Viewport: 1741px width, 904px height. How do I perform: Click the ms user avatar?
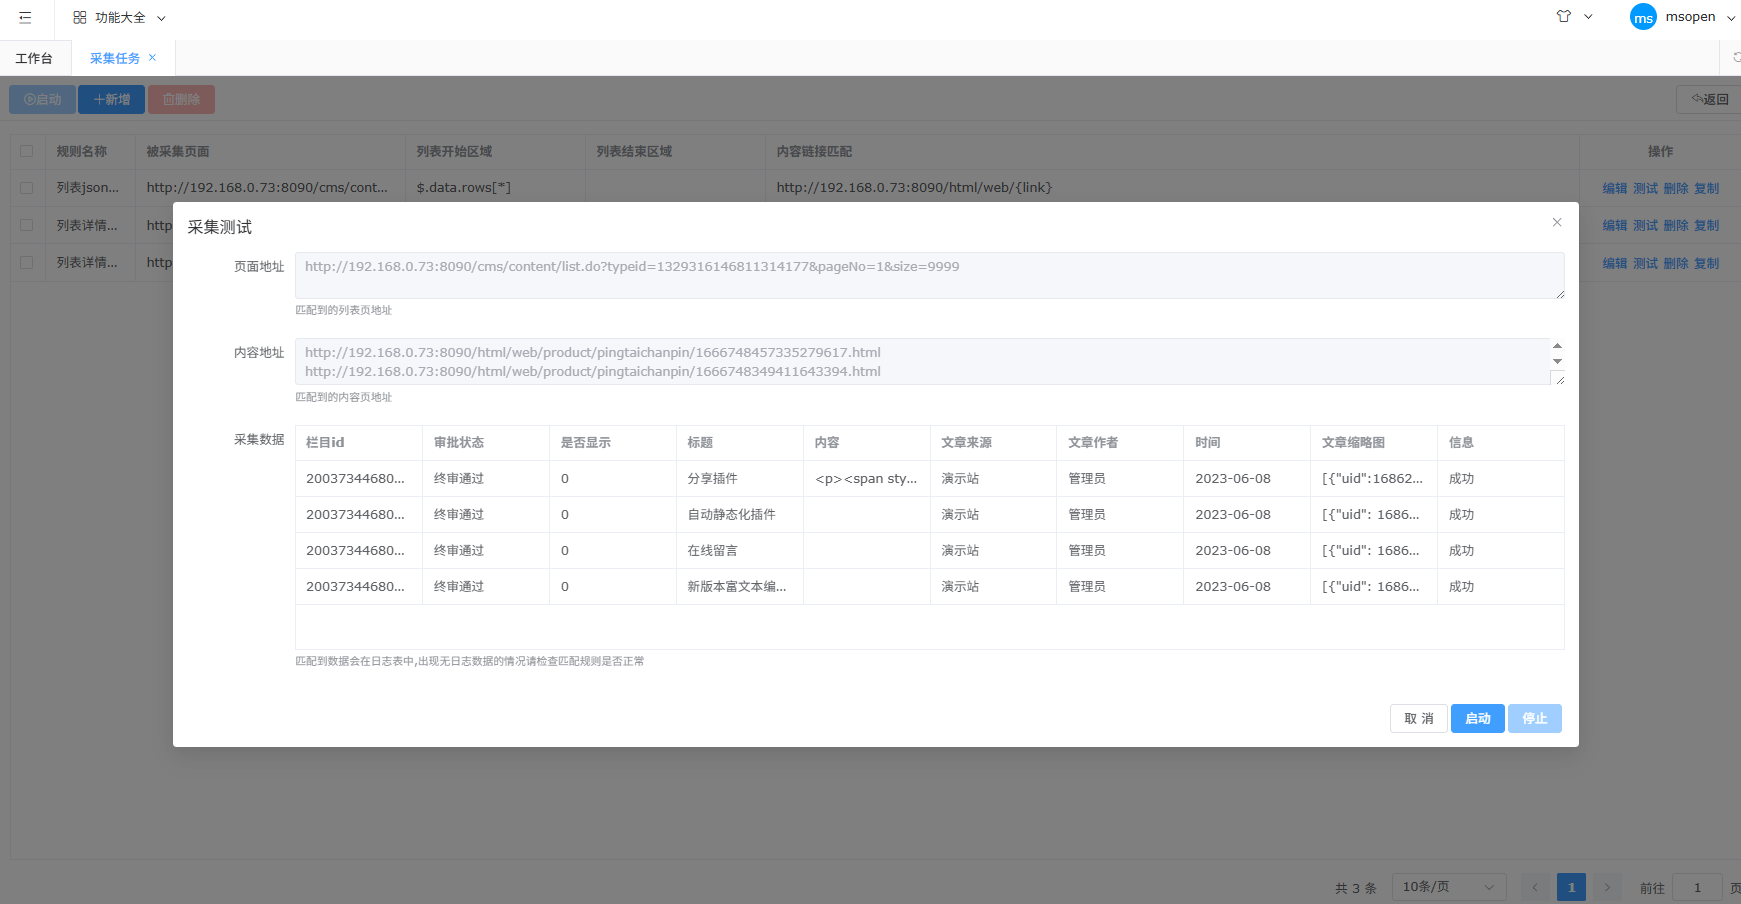[1643, 17]
